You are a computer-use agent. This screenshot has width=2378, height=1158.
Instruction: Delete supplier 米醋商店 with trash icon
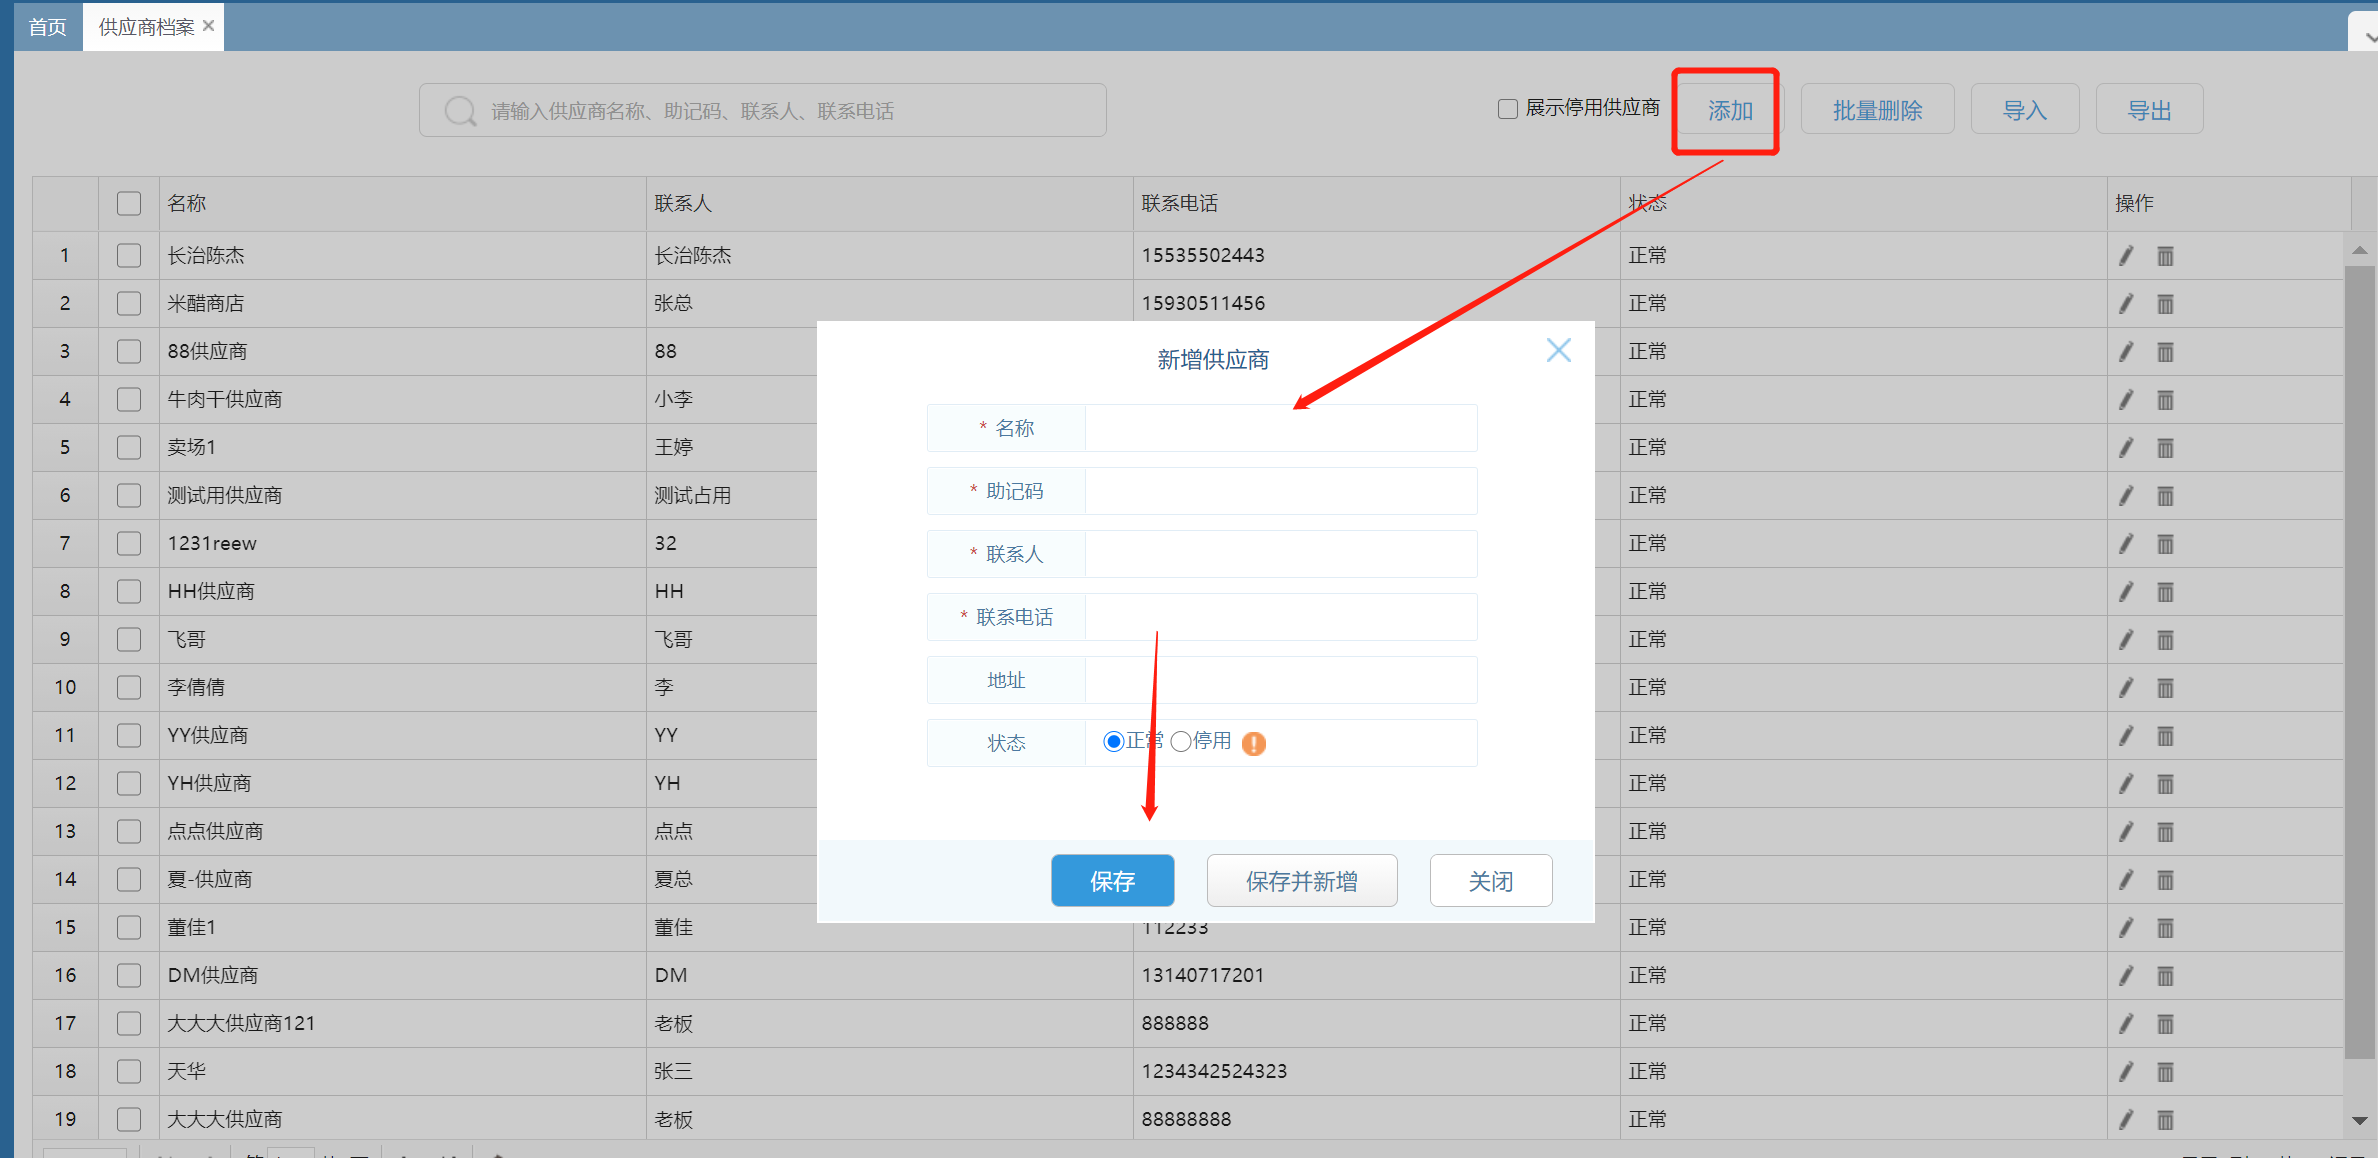pyautogui.click(x=2165, y=304)
